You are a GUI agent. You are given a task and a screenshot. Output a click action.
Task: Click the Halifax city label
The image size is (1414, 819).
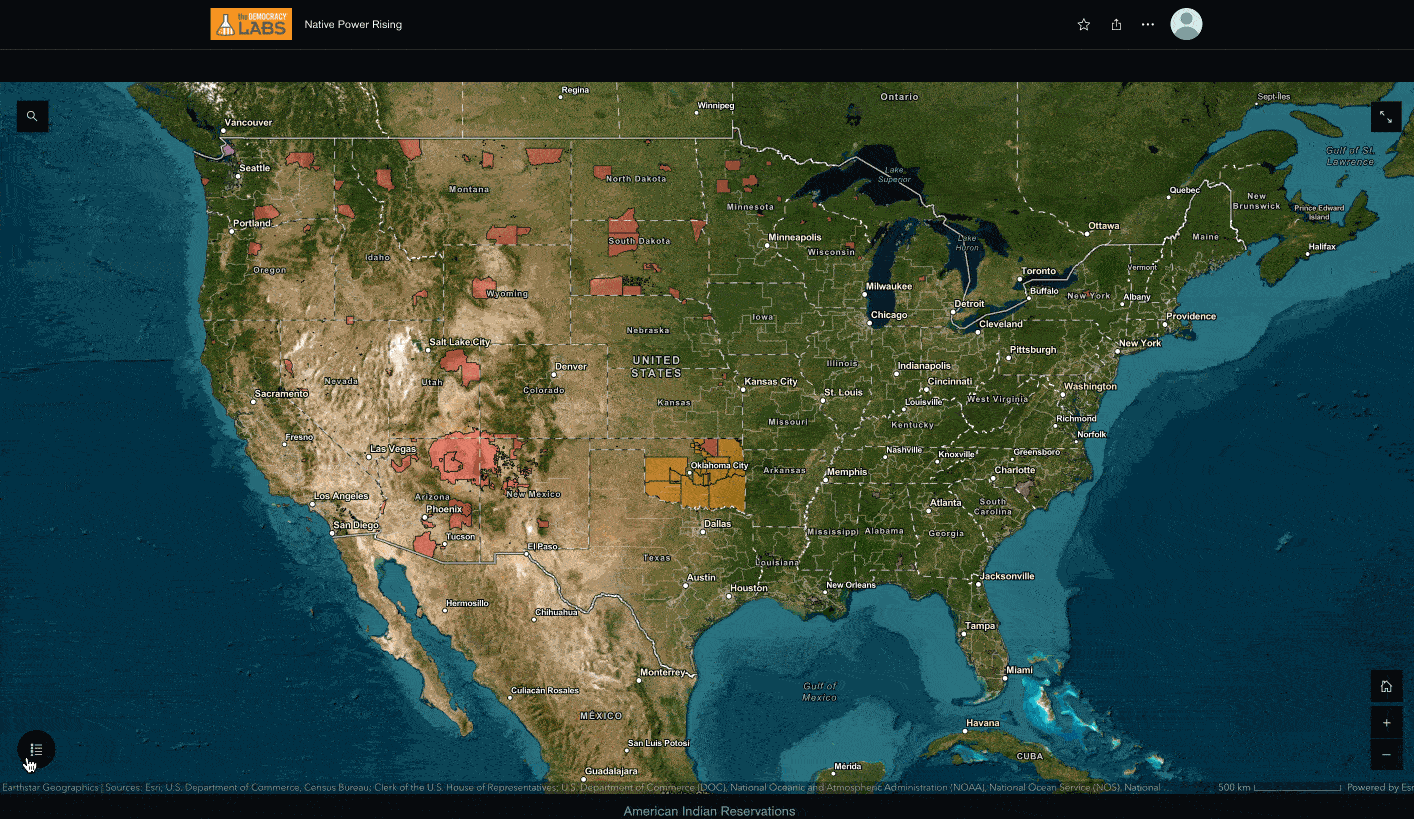tap(1321, 246)
